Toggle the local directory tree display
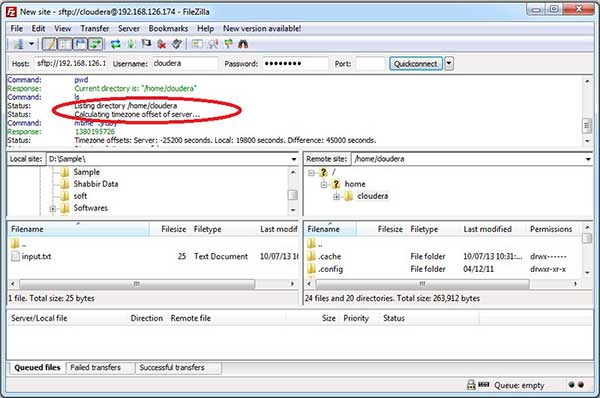Screen dimensions: 600x398 pyautogui.click(x=64, y=44)
